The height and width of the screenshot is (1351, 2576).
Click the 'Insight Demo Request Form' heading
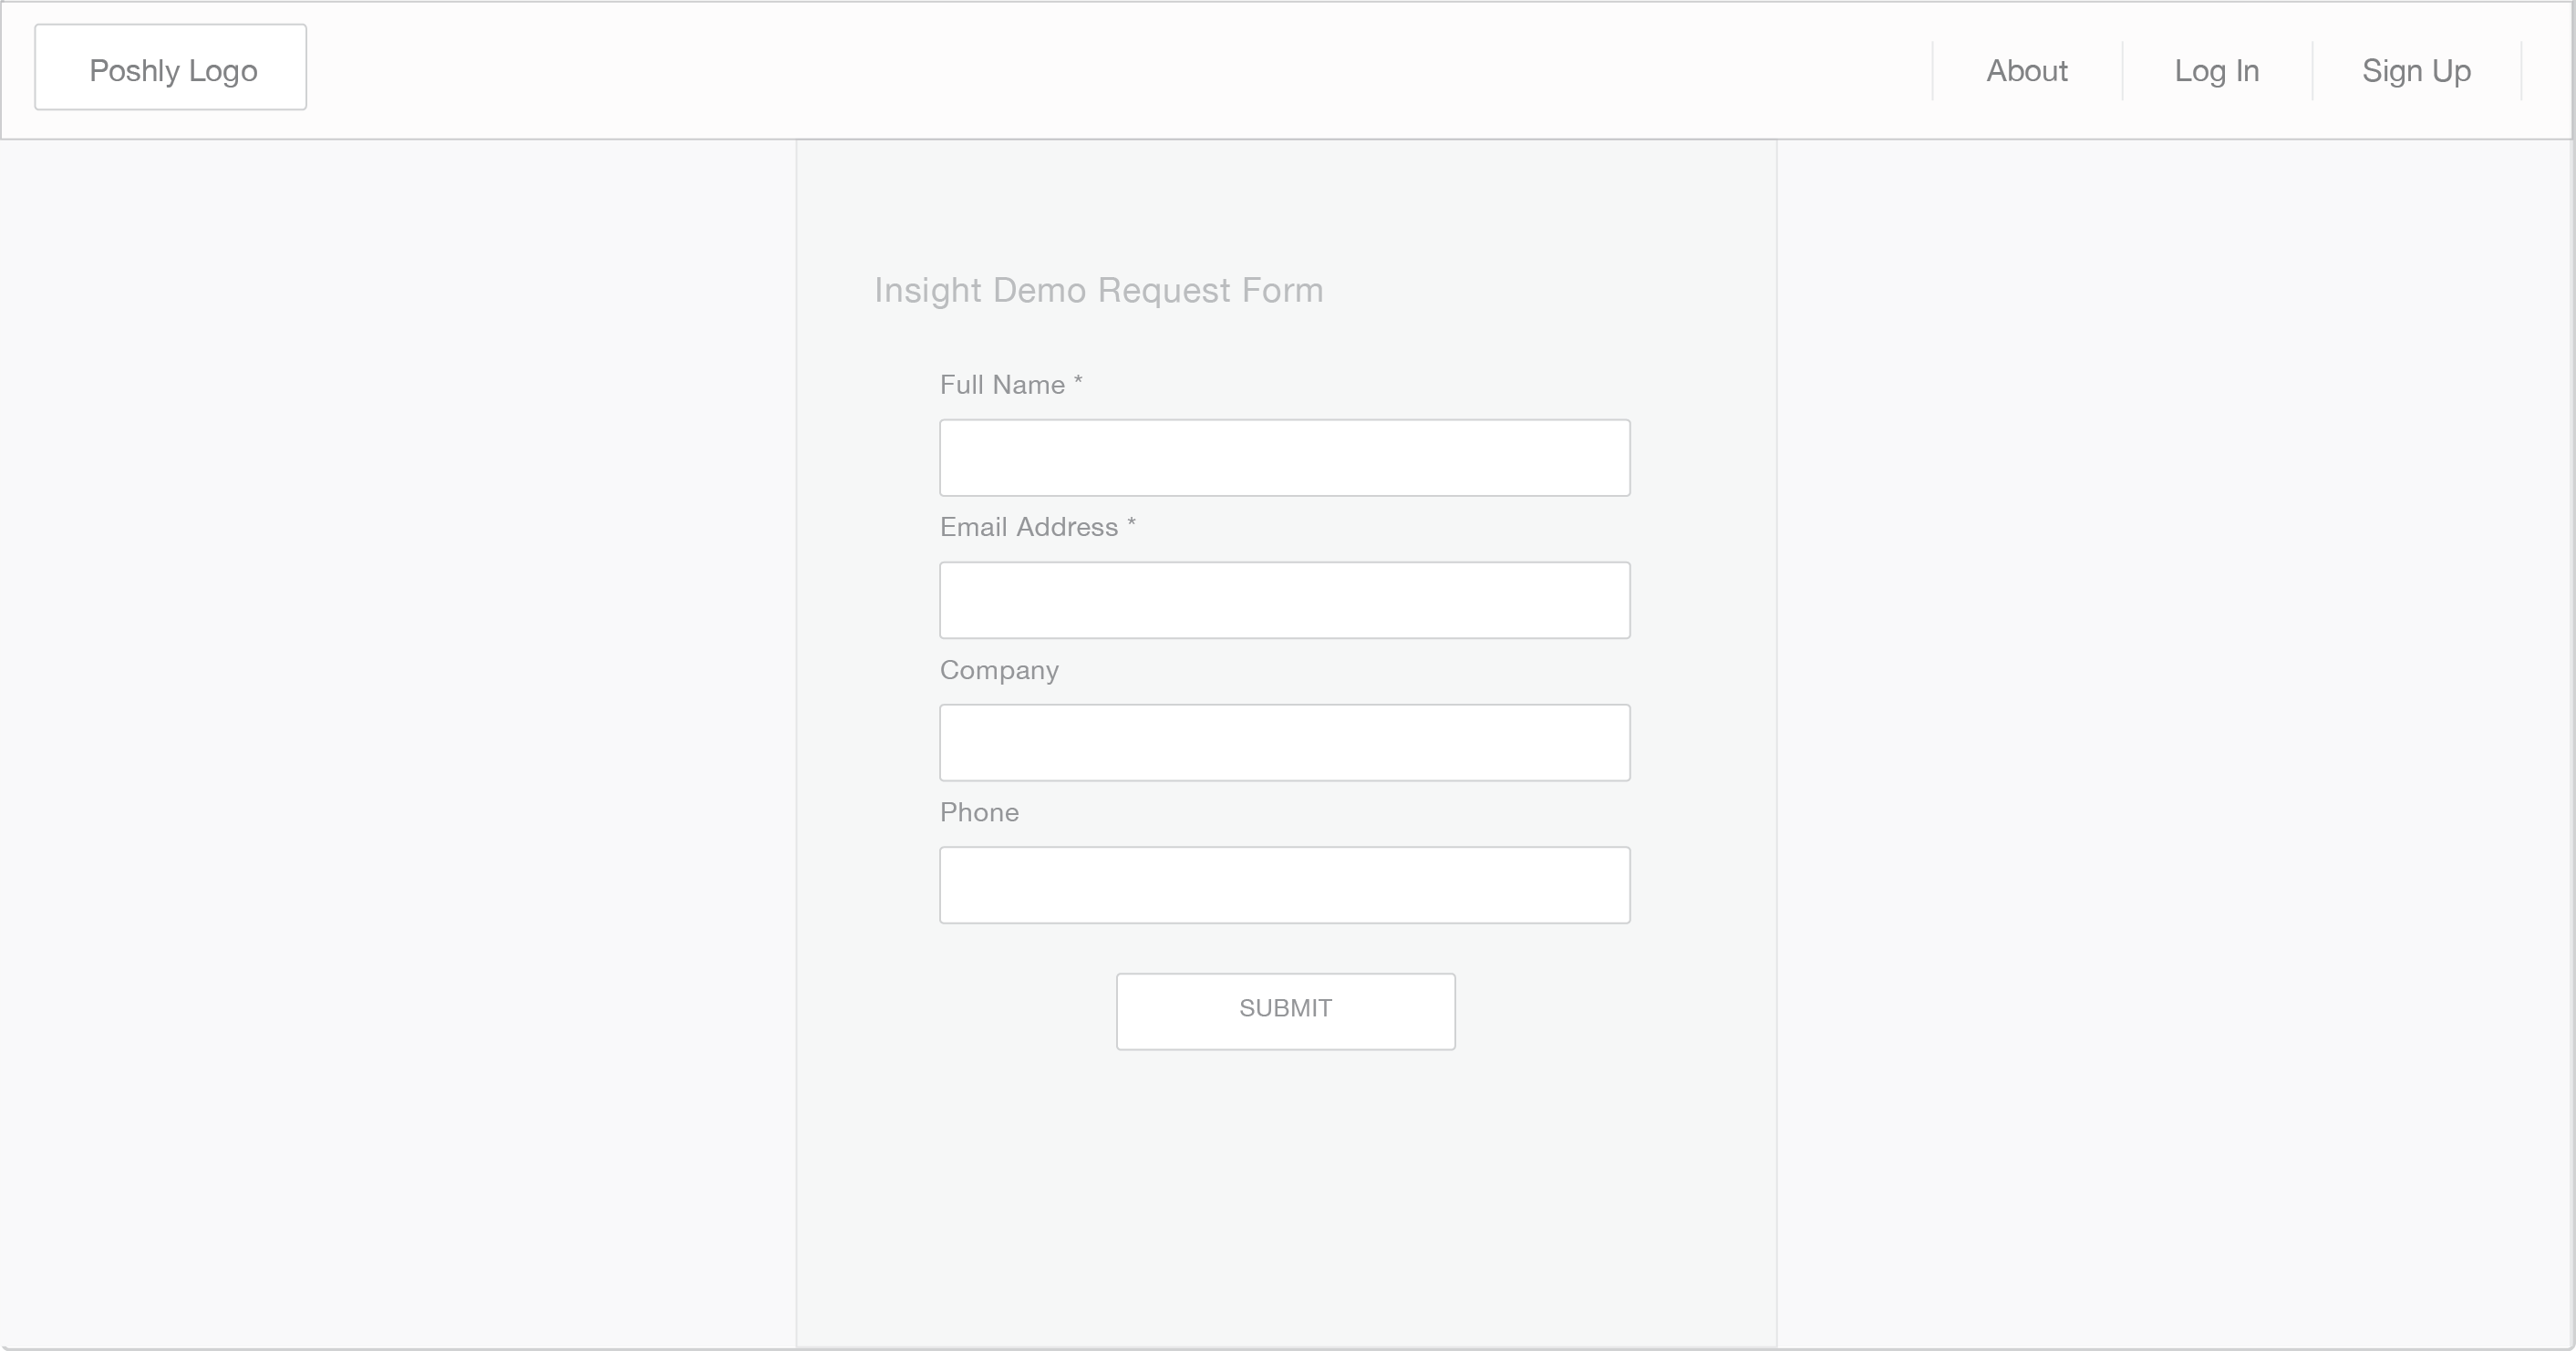1099,291
